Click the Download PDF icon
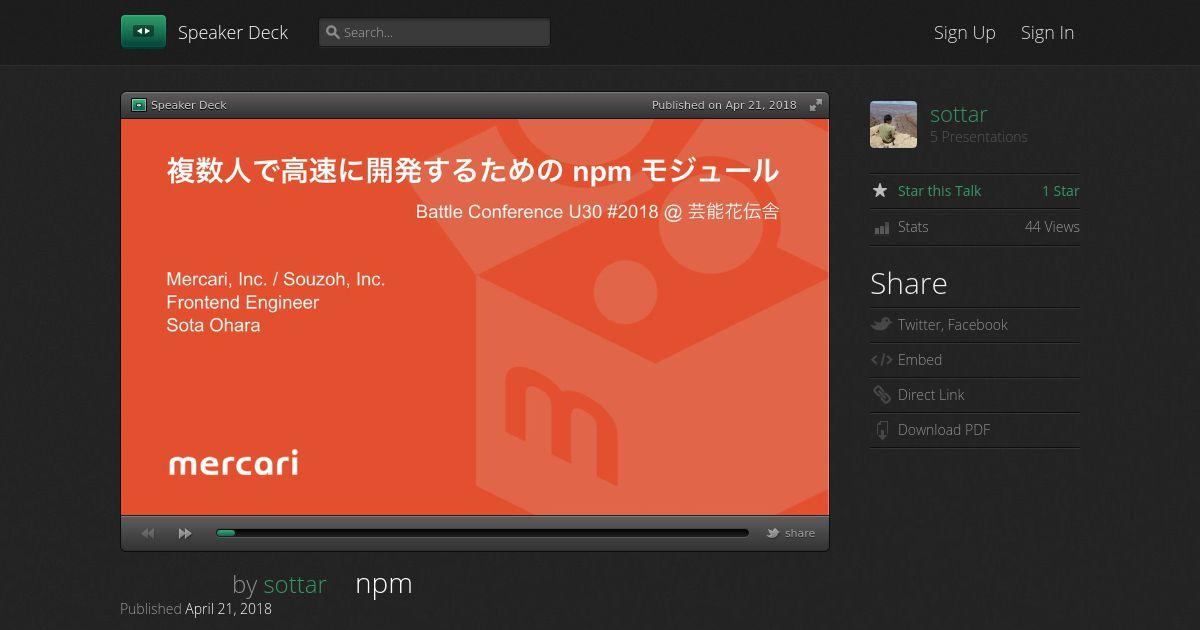 [x=882, y=430]
